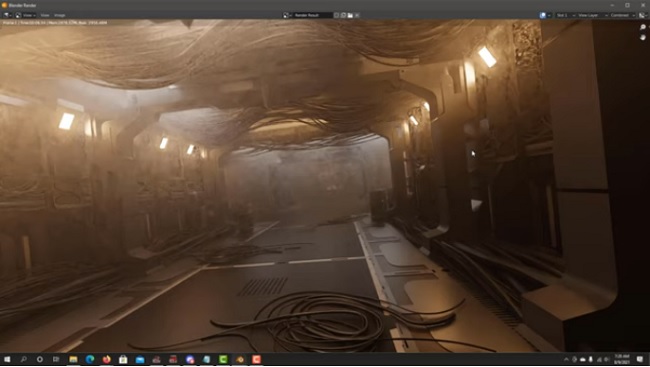The image size is (650, 367).
Task: Click the open image folder icon
Action: tap(350, 15)
